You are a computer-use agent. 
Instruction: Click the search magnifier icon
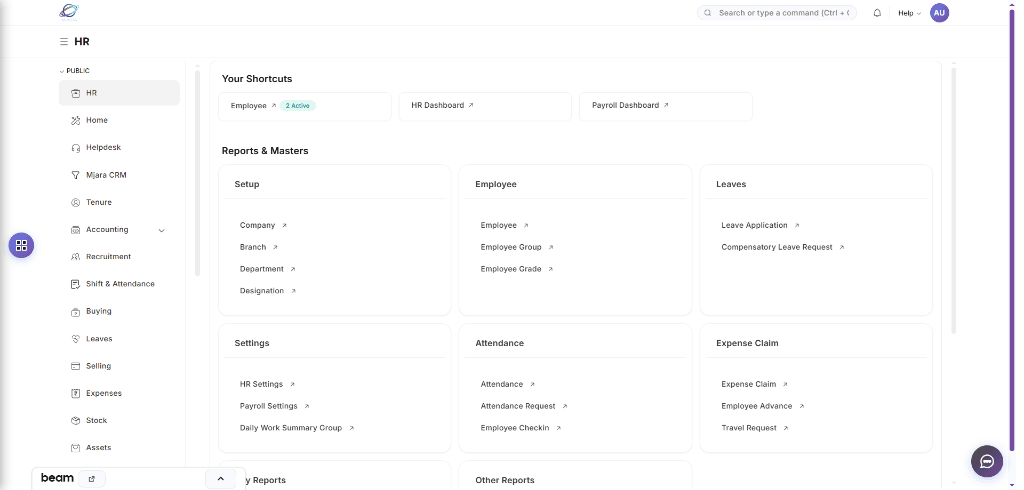click(x=707, y=13)
